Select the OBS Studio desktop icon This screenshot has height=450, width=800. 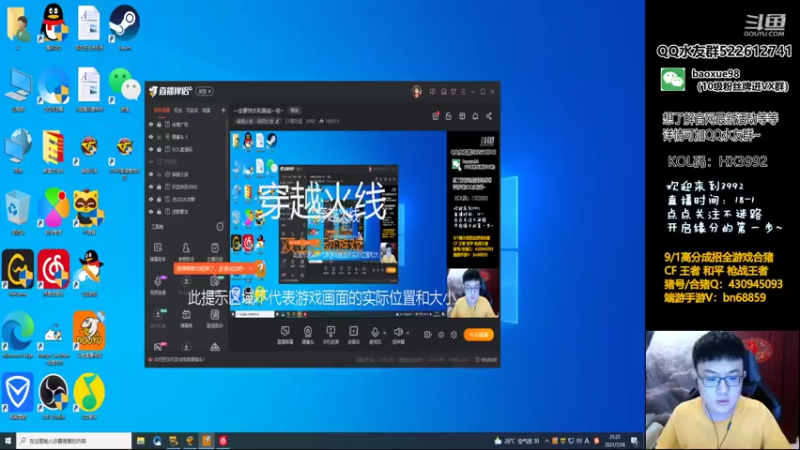[54, 396]
